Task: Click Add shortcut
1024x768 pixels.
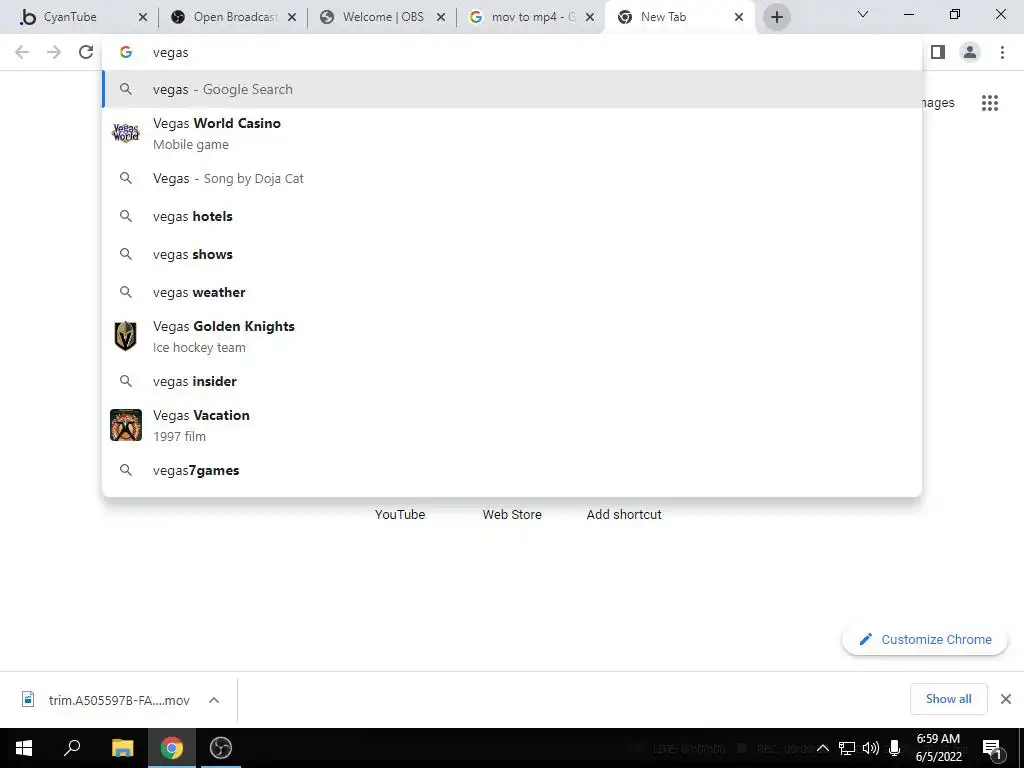Action: 624,515
